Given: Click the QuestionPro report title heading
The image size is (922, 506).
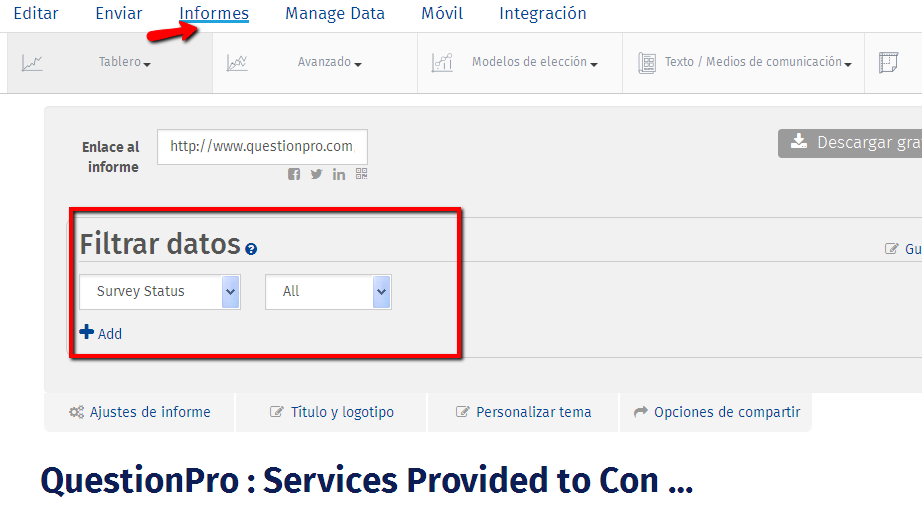Looking at the screenshot, I should [x=367, y=480].
